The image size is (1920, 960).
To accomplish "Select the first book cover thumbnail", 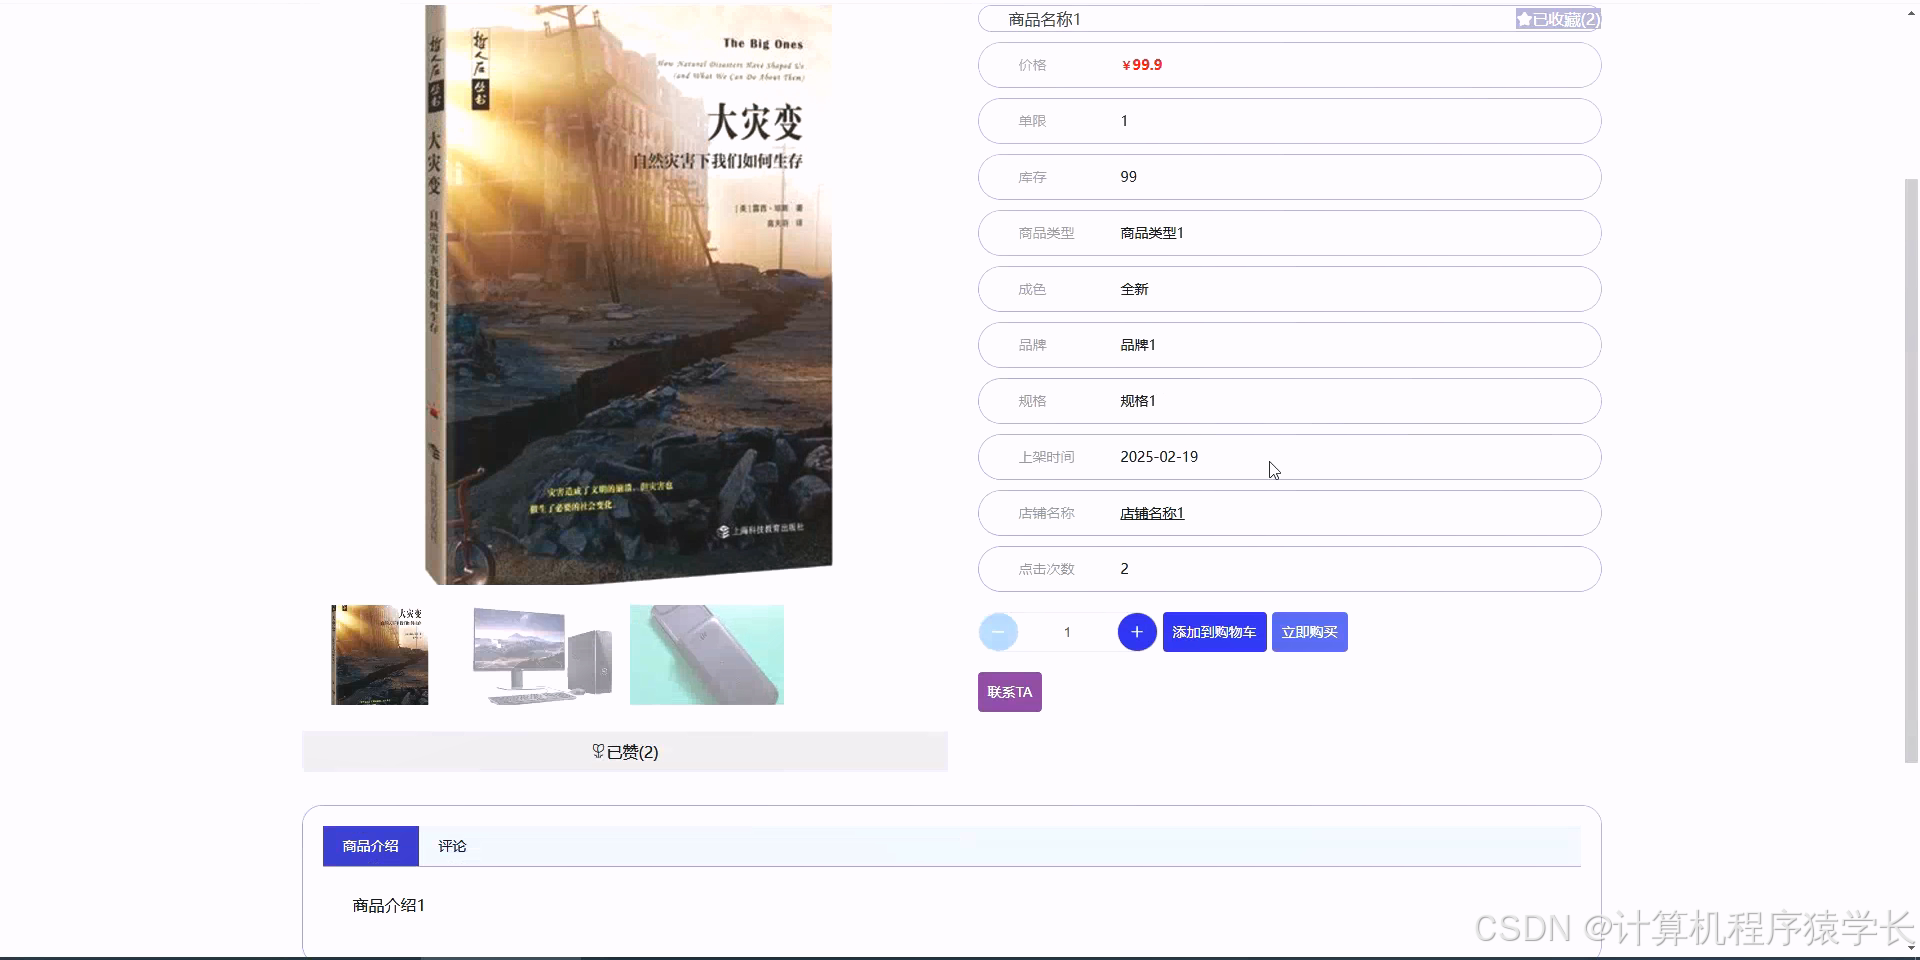I will (x=379, y=654).
